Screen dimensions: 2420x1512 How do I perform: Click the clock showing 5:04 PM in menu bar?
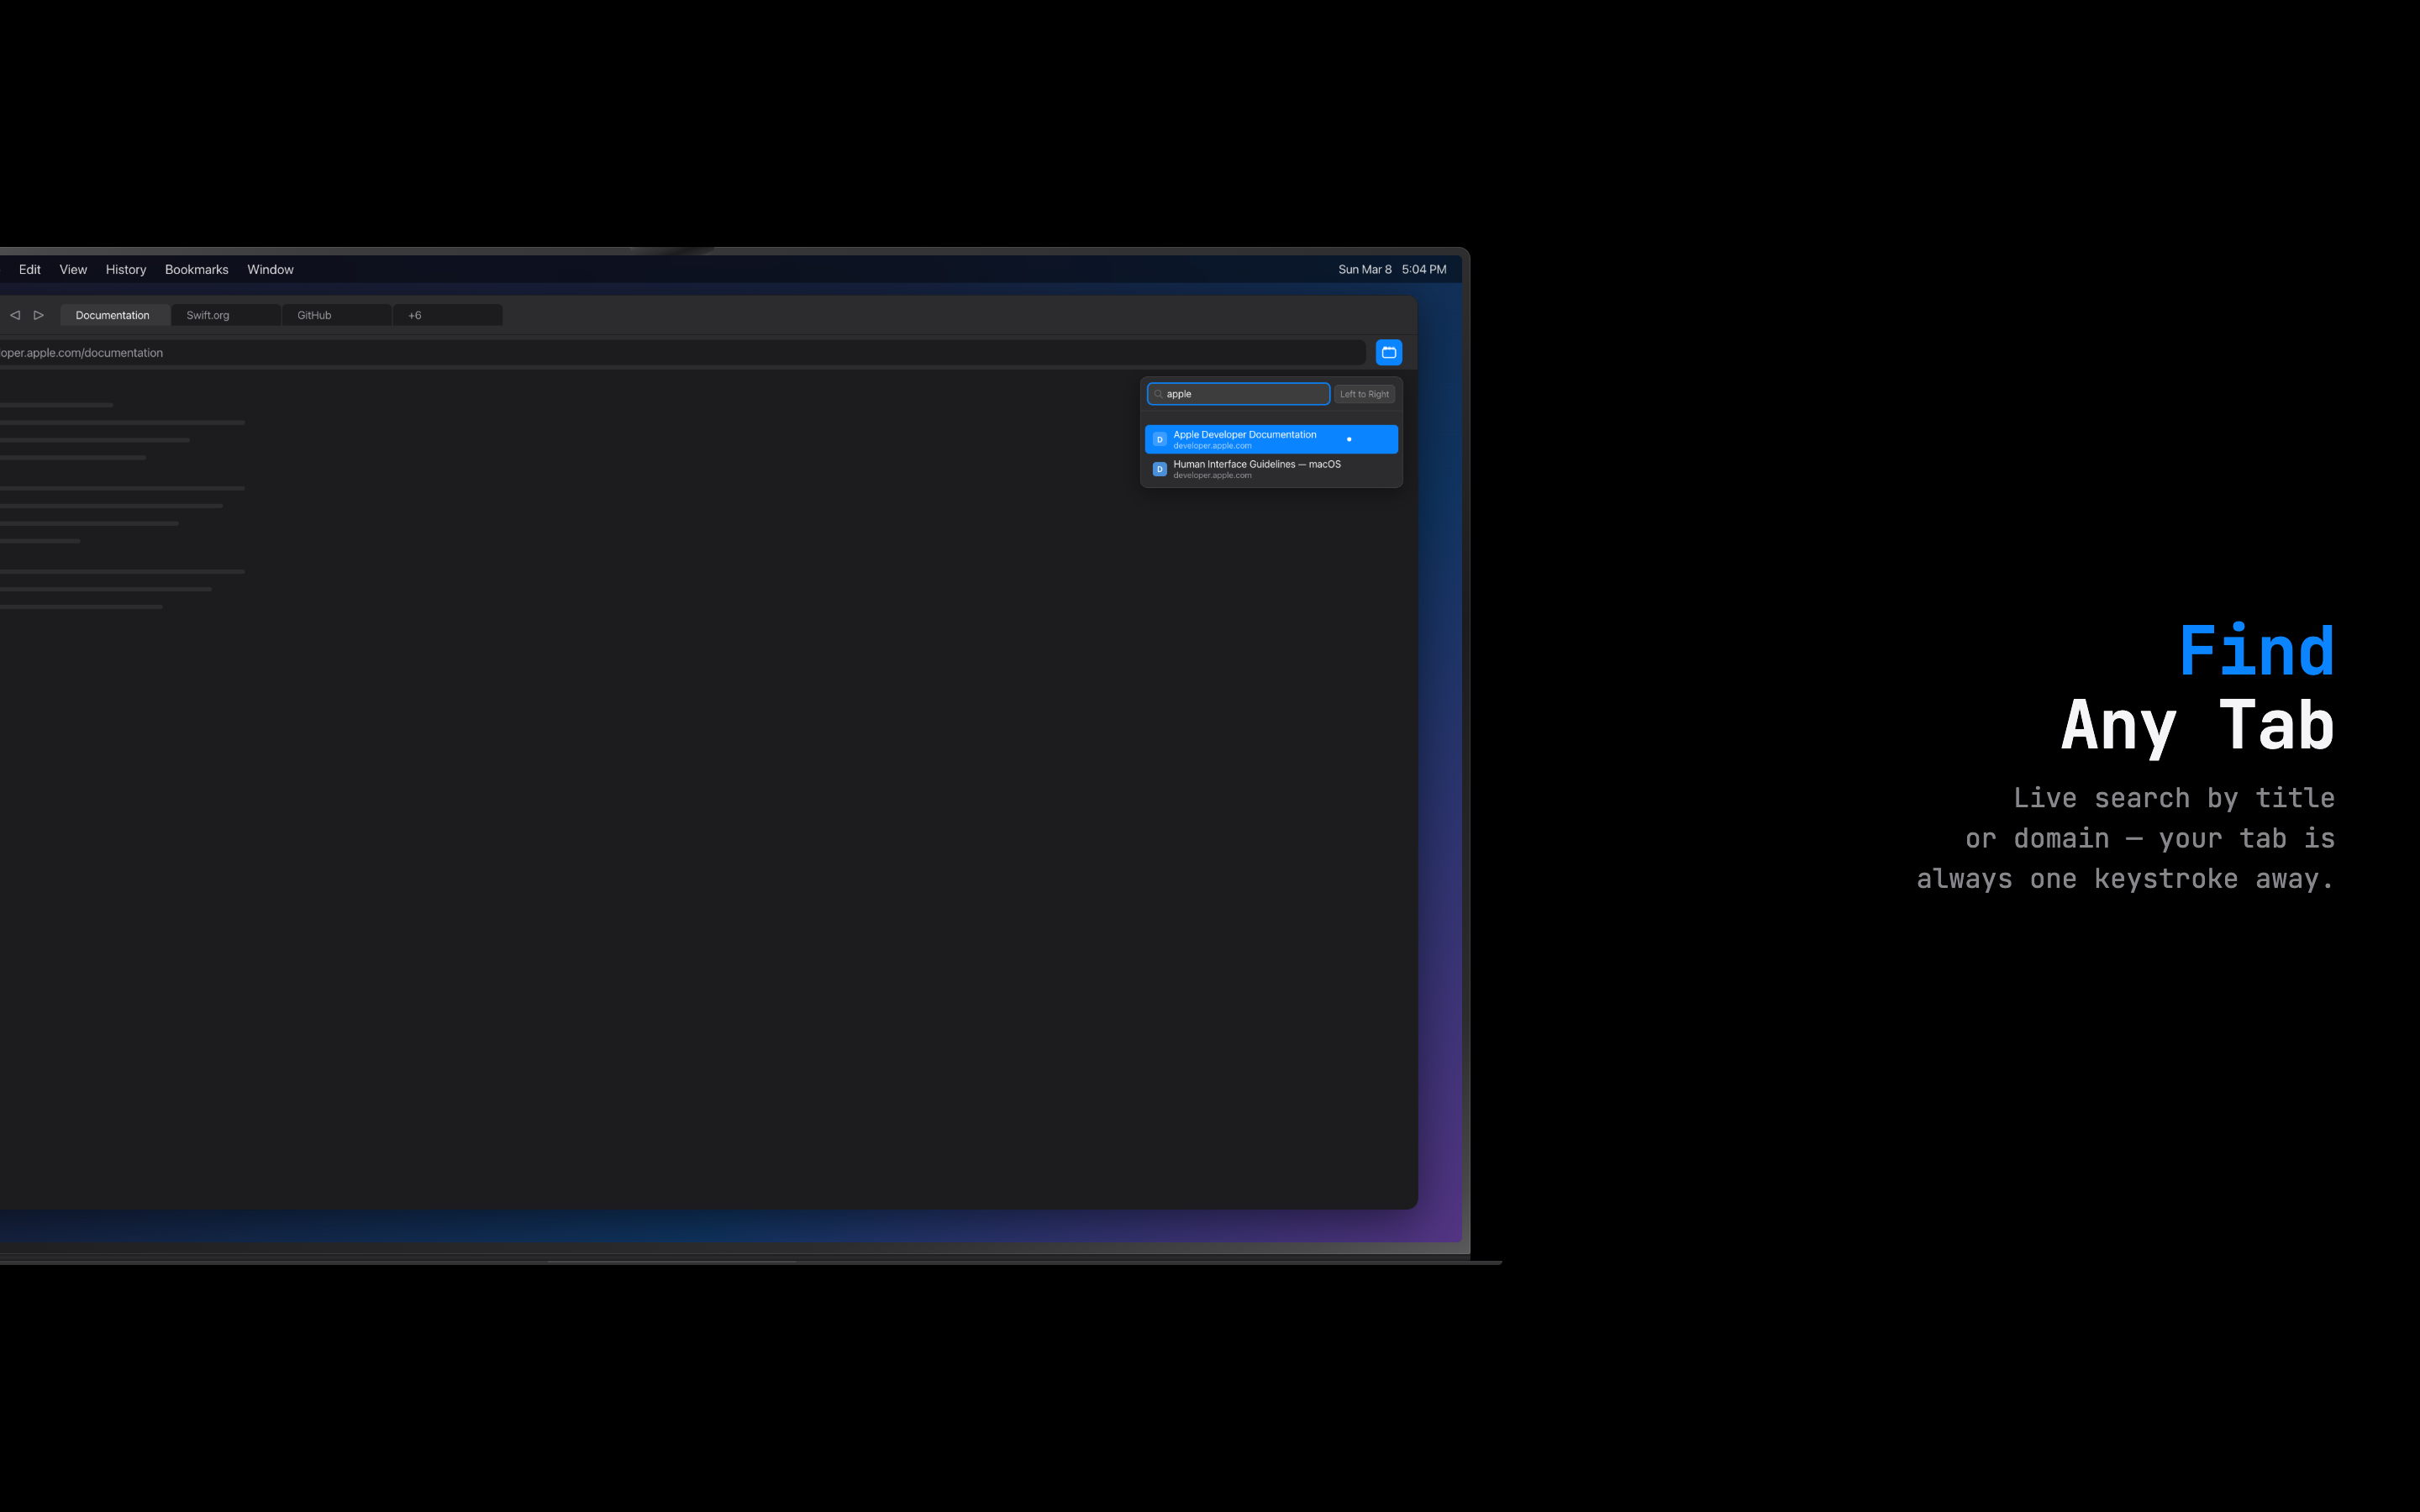point(1423,269)
